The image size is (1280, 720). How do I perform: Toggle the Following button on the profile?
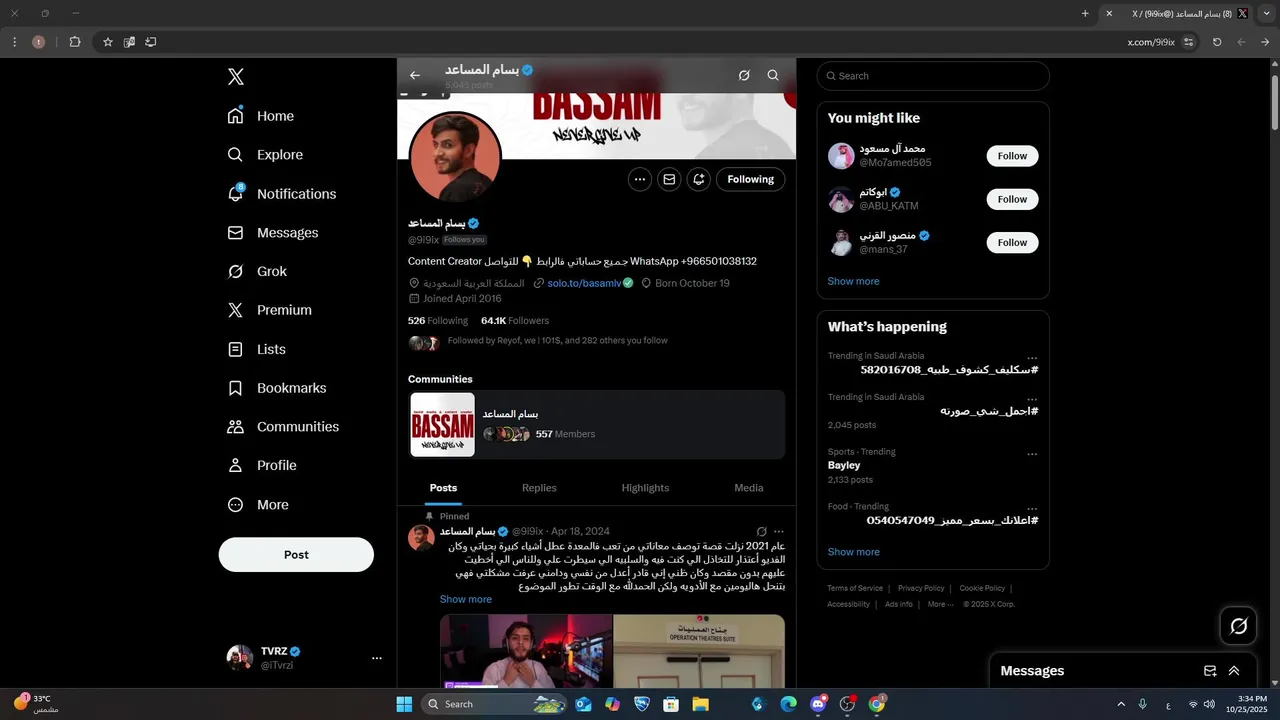751,179
